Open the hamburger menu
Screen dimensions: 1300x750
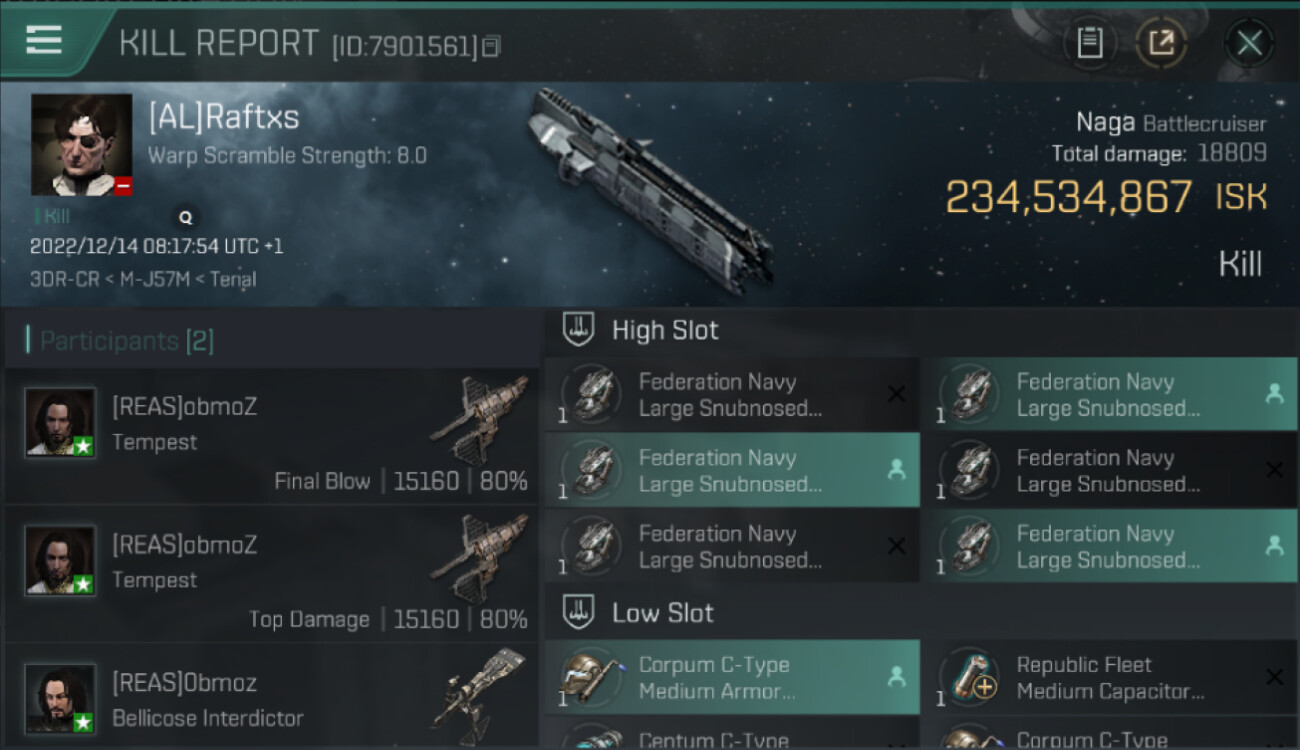click(45, 41)
